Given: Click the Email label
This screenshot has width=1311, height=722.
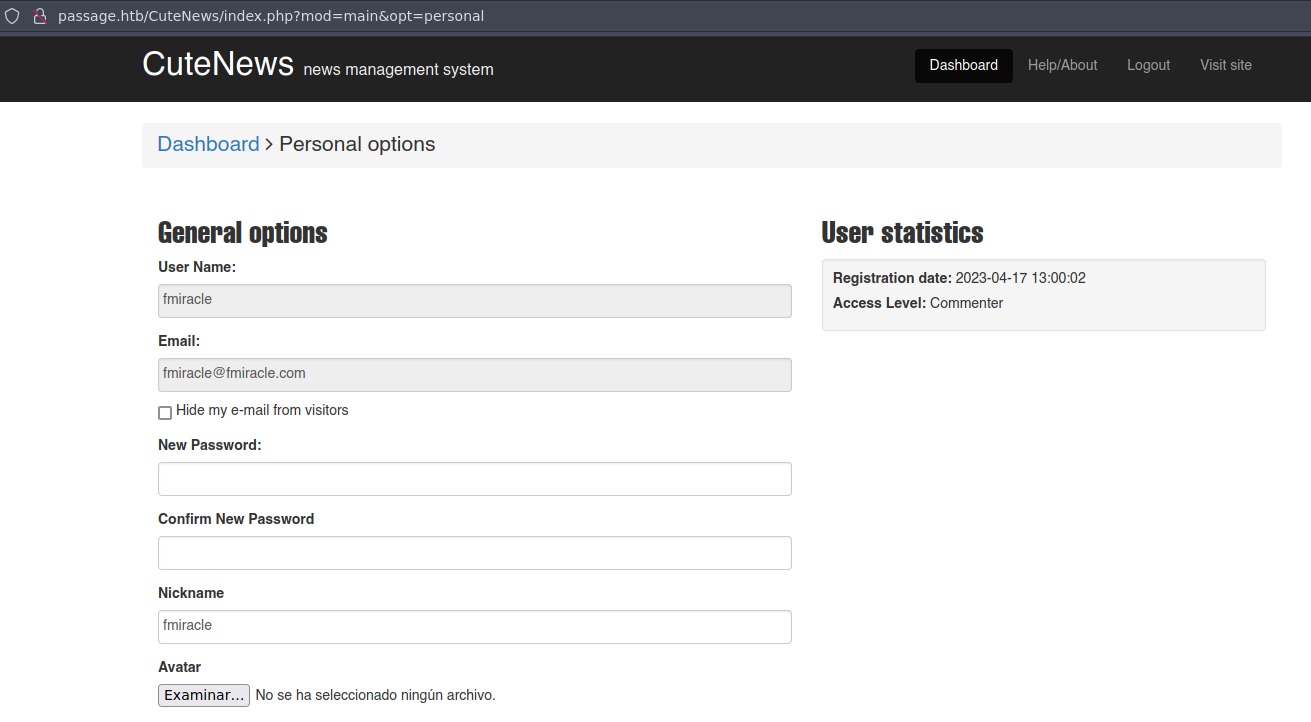Looking at the screenshot, I should (179, 341).
